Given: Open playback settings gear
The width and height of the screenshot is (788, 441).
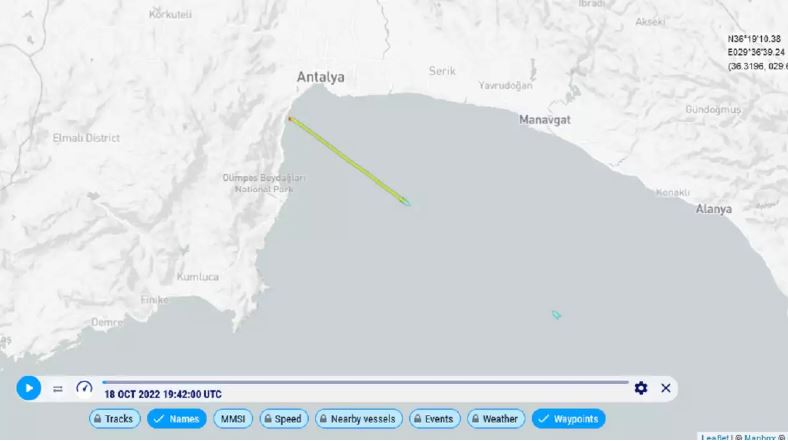Looking at the screenshot, I should coord(641,388).
